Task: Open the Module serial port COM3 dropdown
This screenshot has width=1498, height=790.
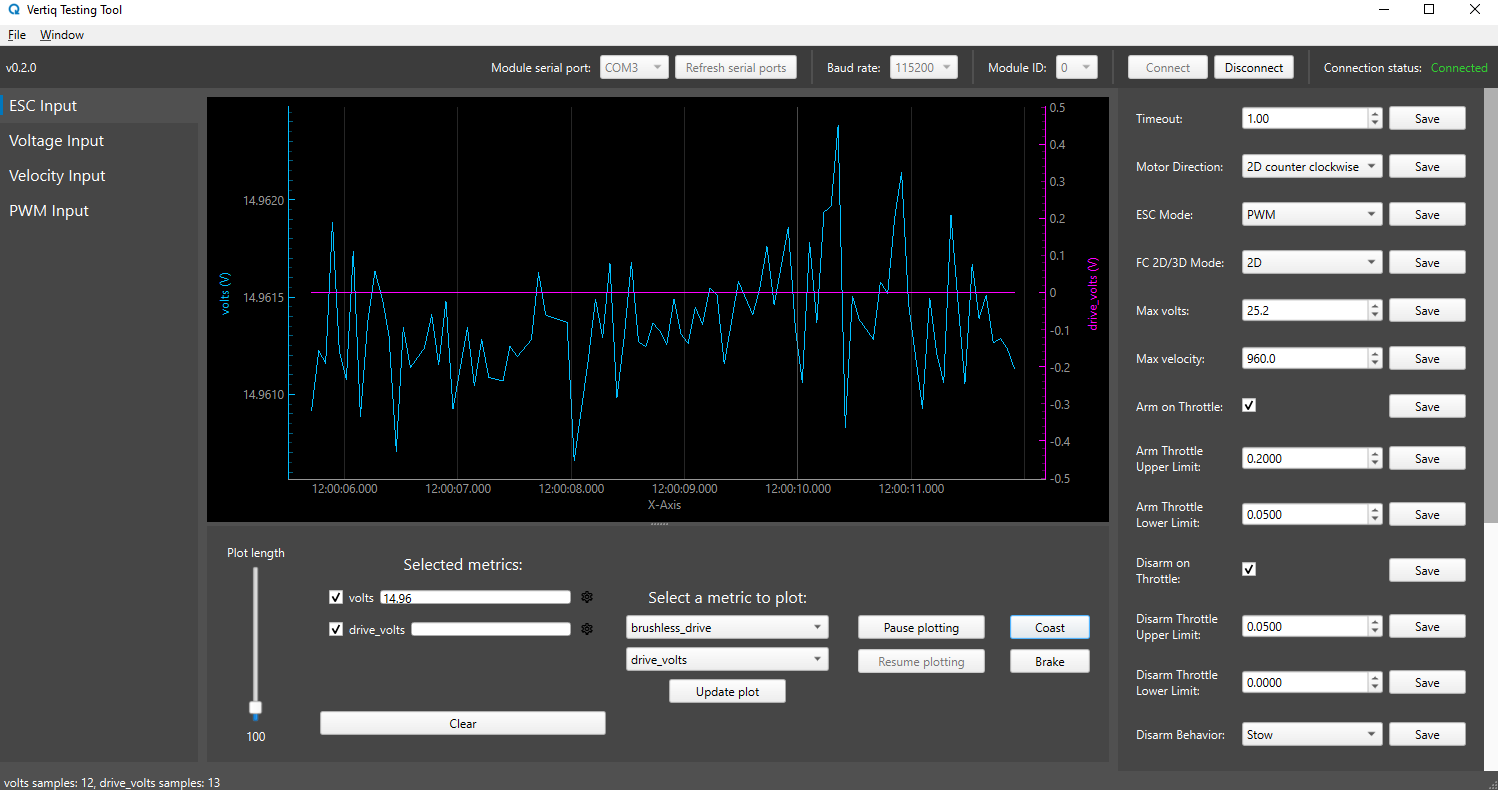Action: tap(634, 68)
